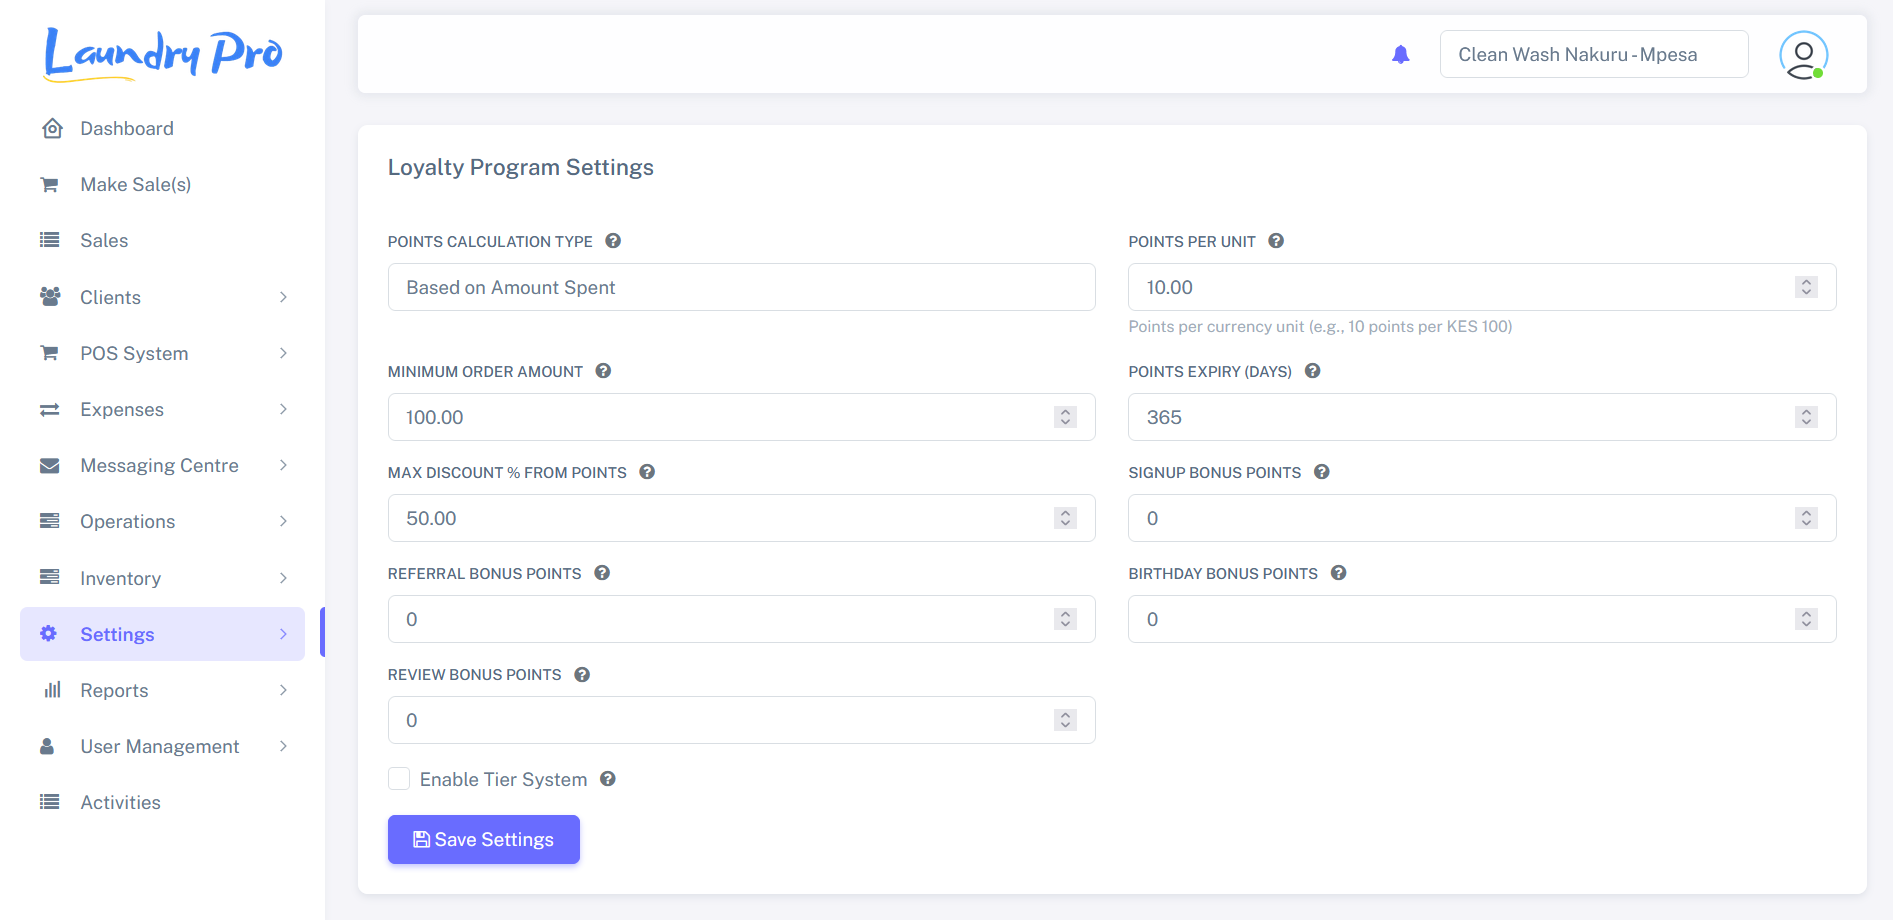
Task: Adjust Max Discount % stepper arrows
Action: [x=1065, y=518]
